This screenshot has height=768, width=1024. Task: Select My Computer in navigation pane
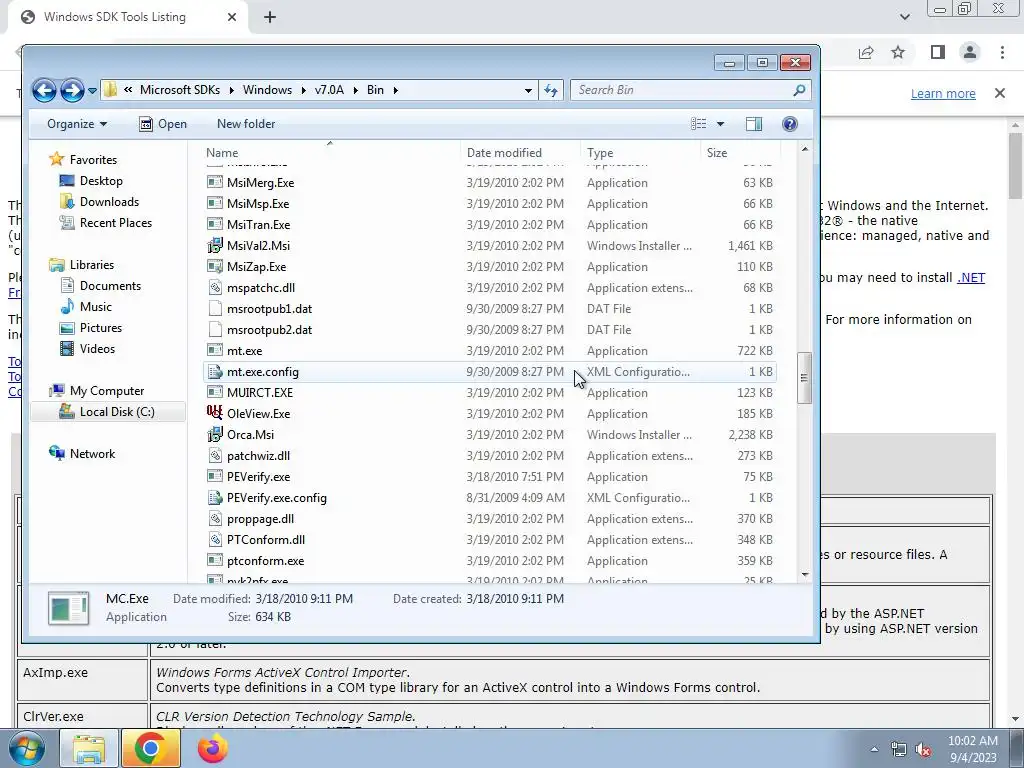point(106,391)
